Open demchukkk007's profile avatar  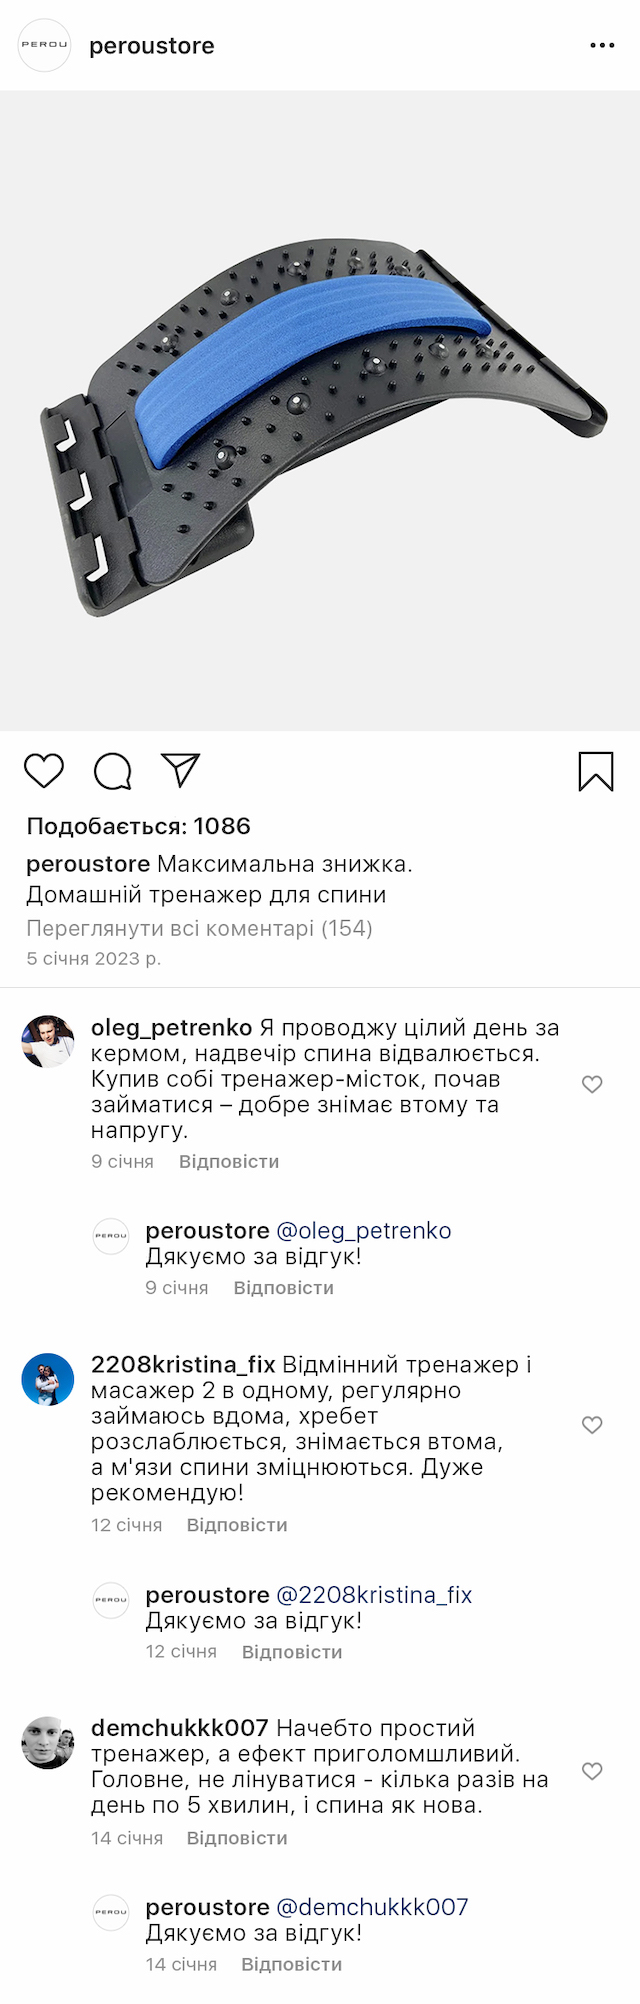[48, 1742]
